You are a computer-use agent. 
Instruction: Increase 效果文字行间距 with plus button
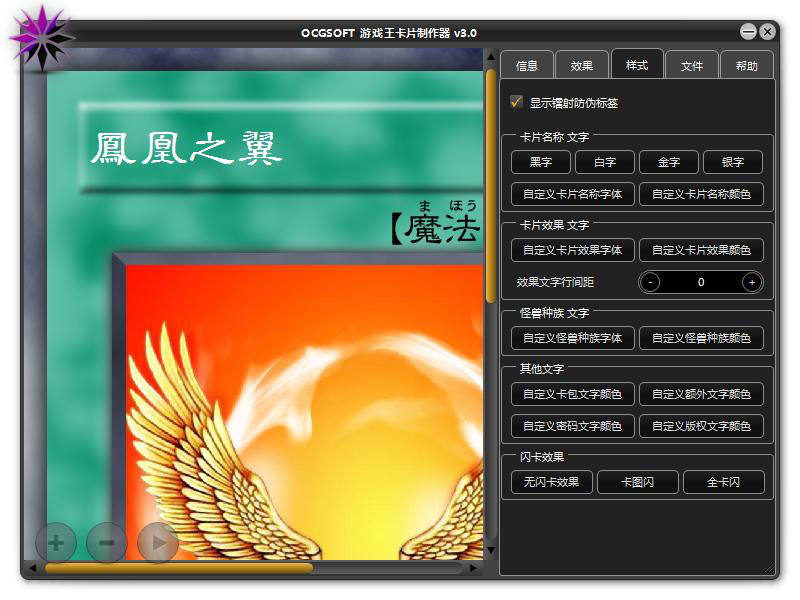click(752, 282)
